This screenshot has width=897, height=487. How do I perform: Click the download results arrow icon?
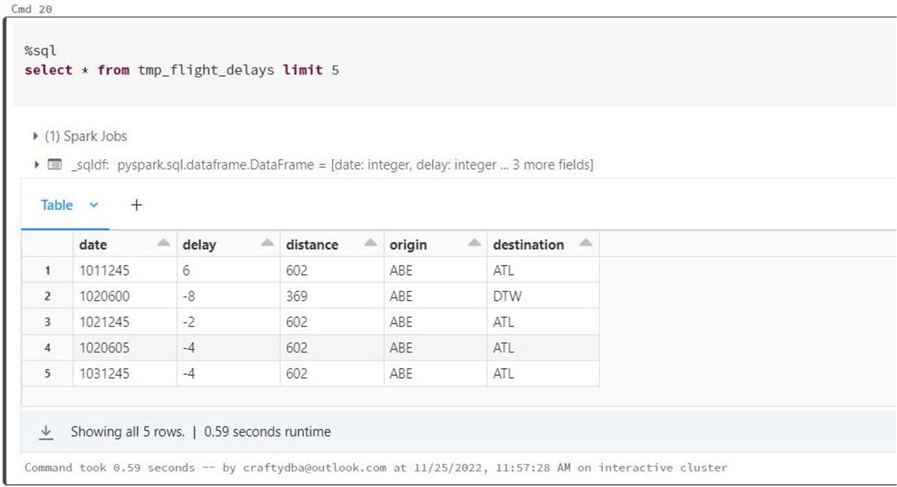pyautogui.click(x=46, y=432)
